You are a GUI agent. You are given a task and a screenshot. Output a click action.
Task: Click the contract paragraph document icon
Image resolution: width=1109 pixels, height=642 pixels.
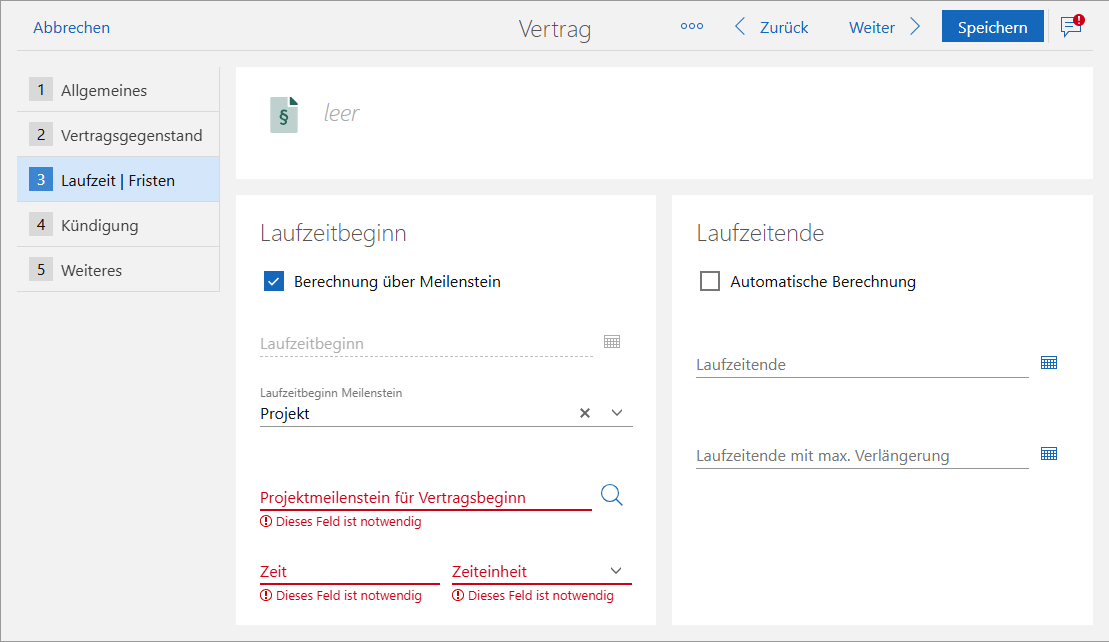pos(283,113)
